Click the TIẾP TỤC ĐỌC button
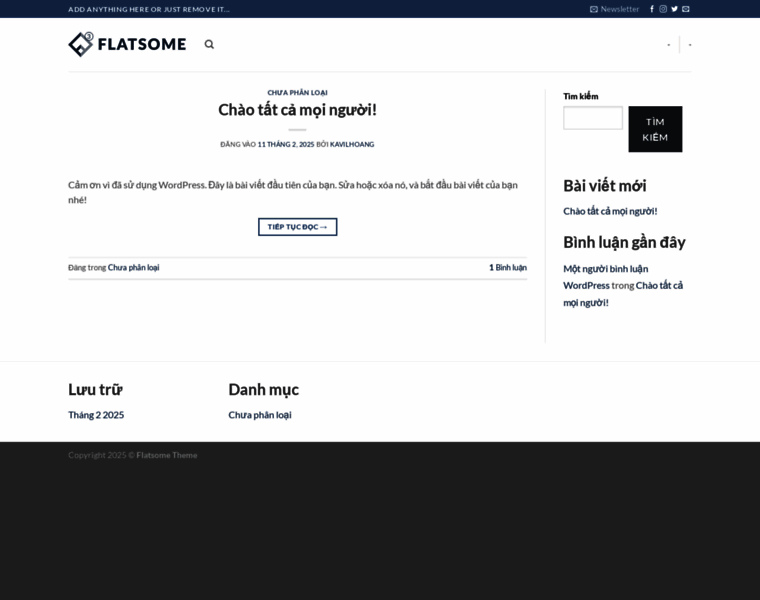Viewport: 760px width, 600px height. [x=297, y=227]
